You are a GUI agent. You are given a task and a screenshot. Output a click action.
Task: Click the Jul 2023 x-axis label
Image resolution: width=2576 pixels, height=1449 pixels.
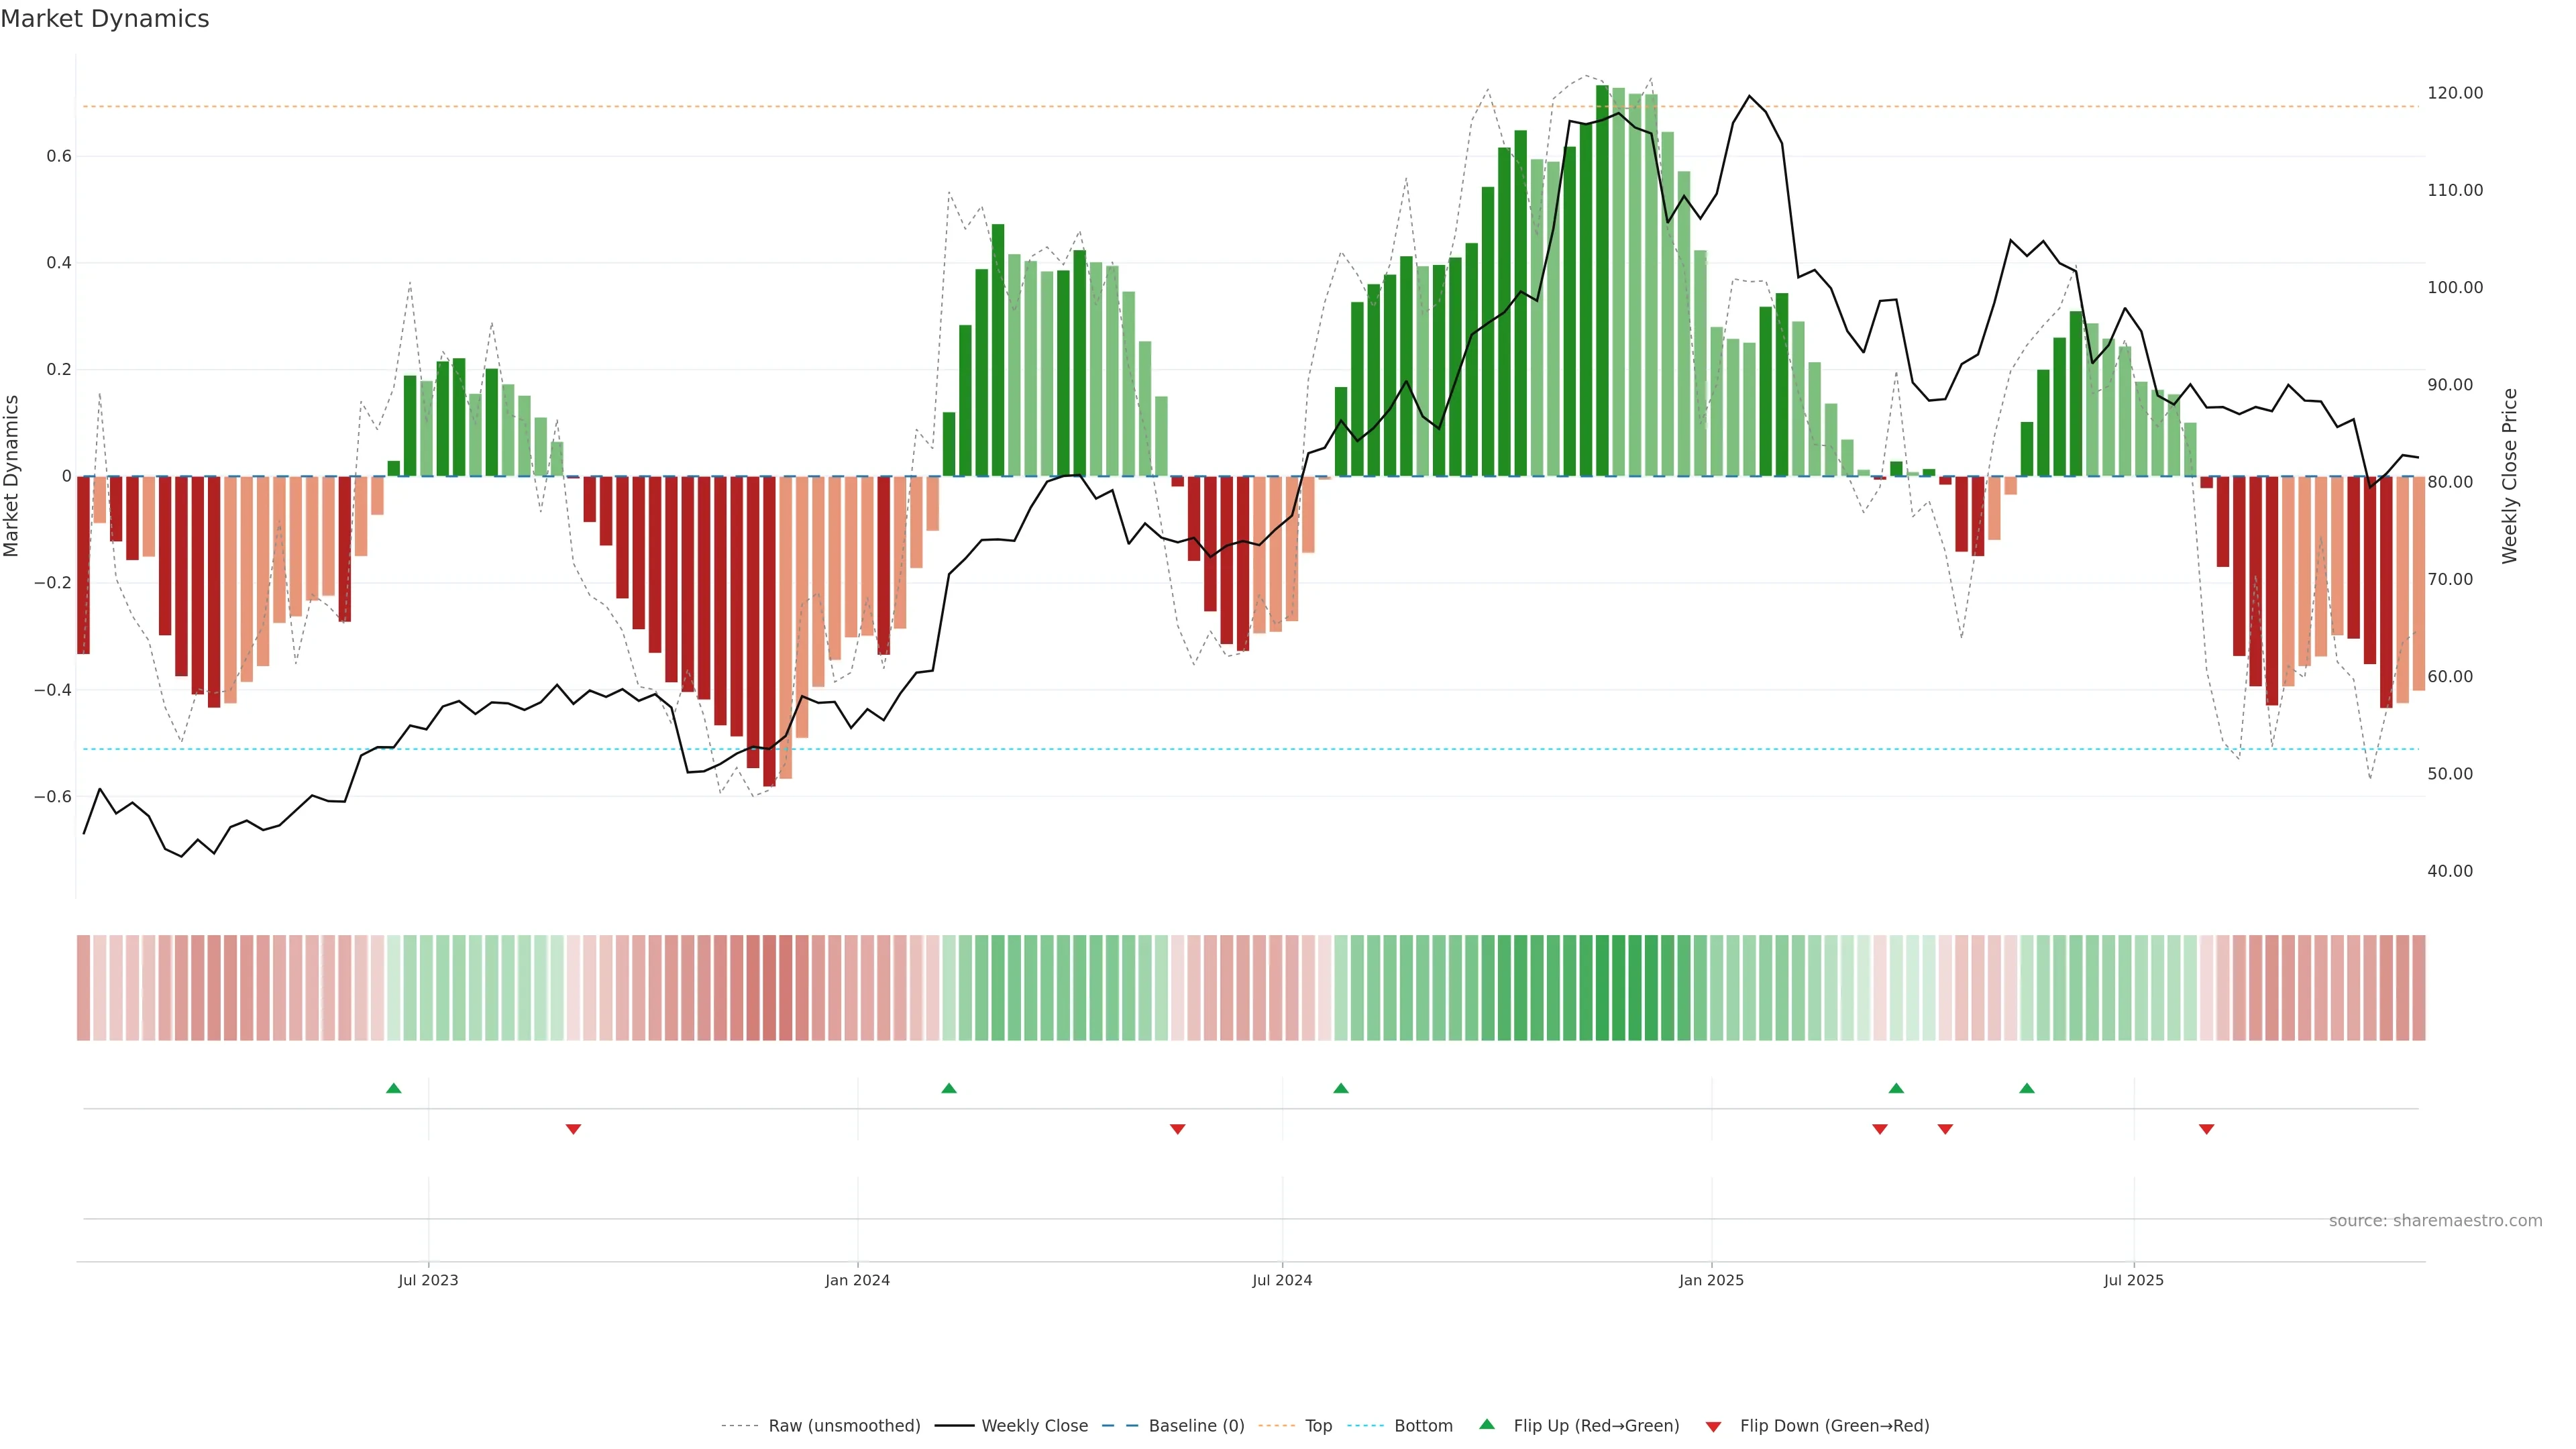[428, 1280]
